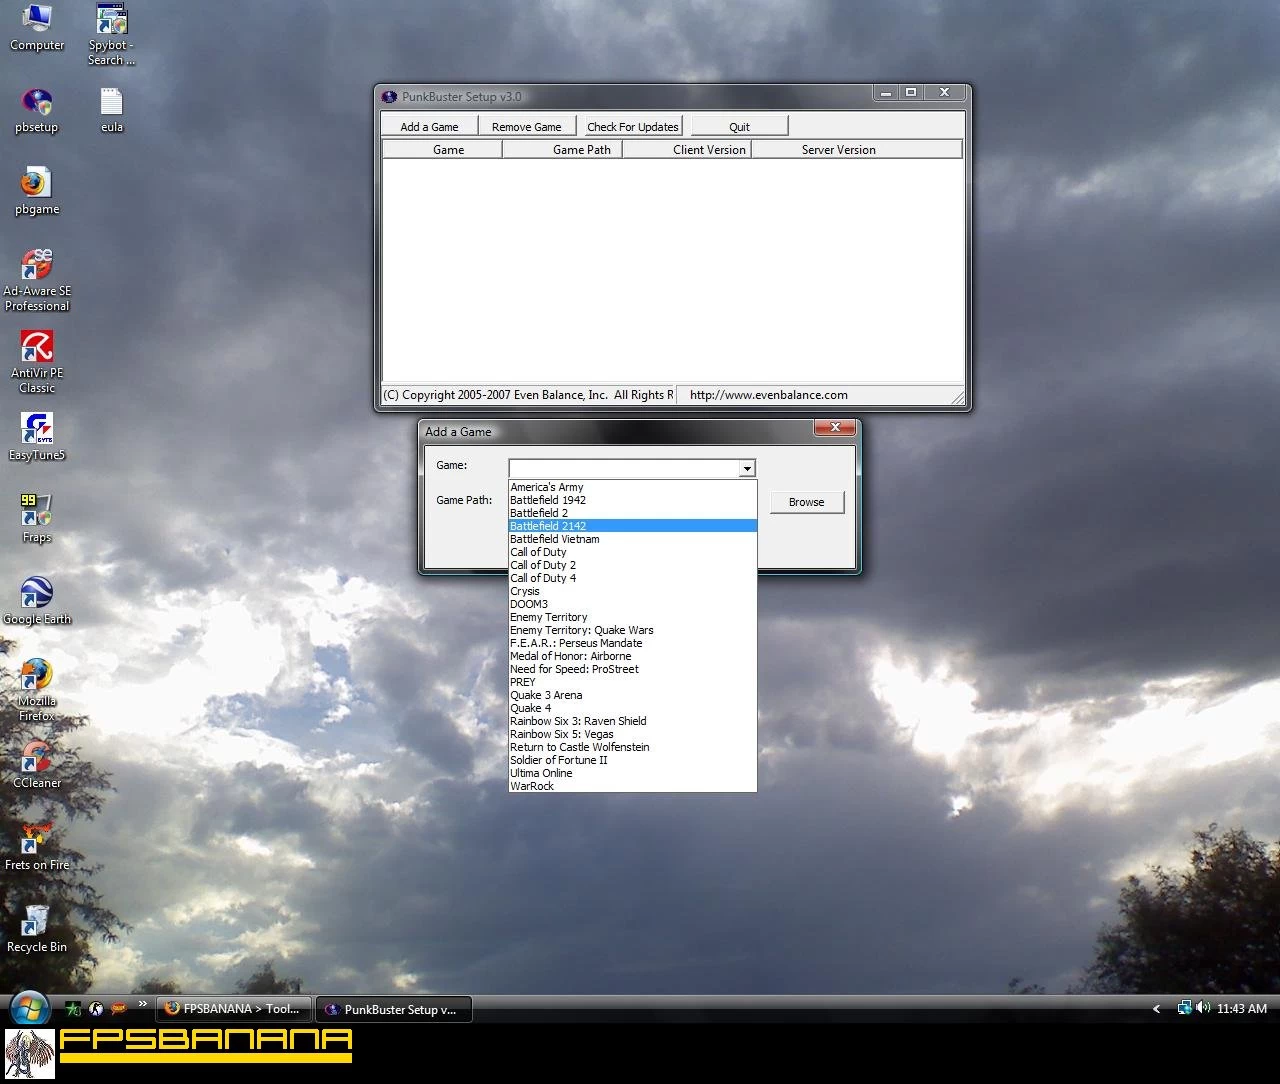The width and height of the screenshot is (1280, 1084).
Task: Select the eula text file icon
Action: 111,110
